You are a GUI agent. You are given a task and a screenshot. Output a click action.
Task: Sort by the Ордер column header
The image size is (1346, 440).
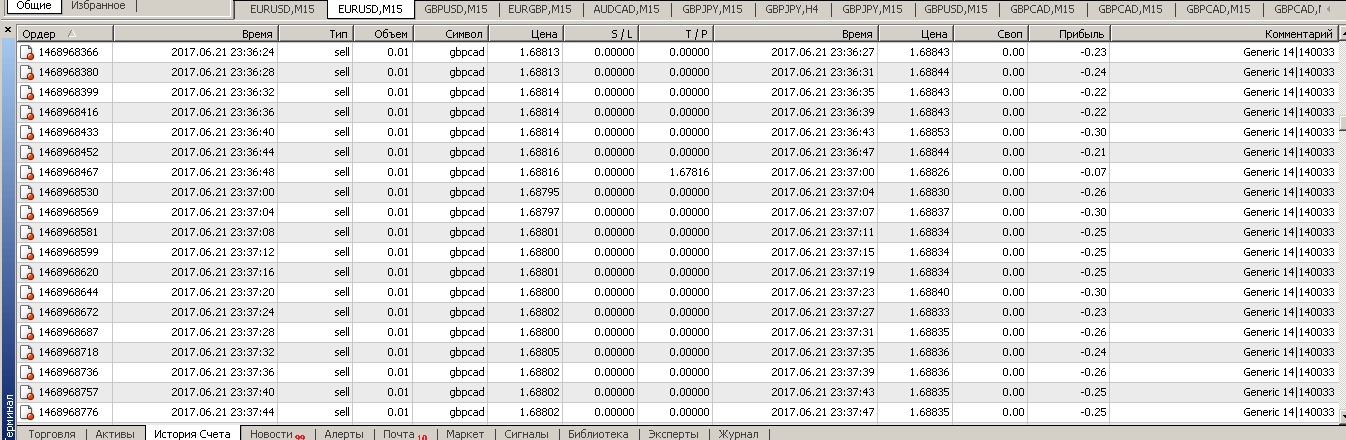(x=65, y=33)
